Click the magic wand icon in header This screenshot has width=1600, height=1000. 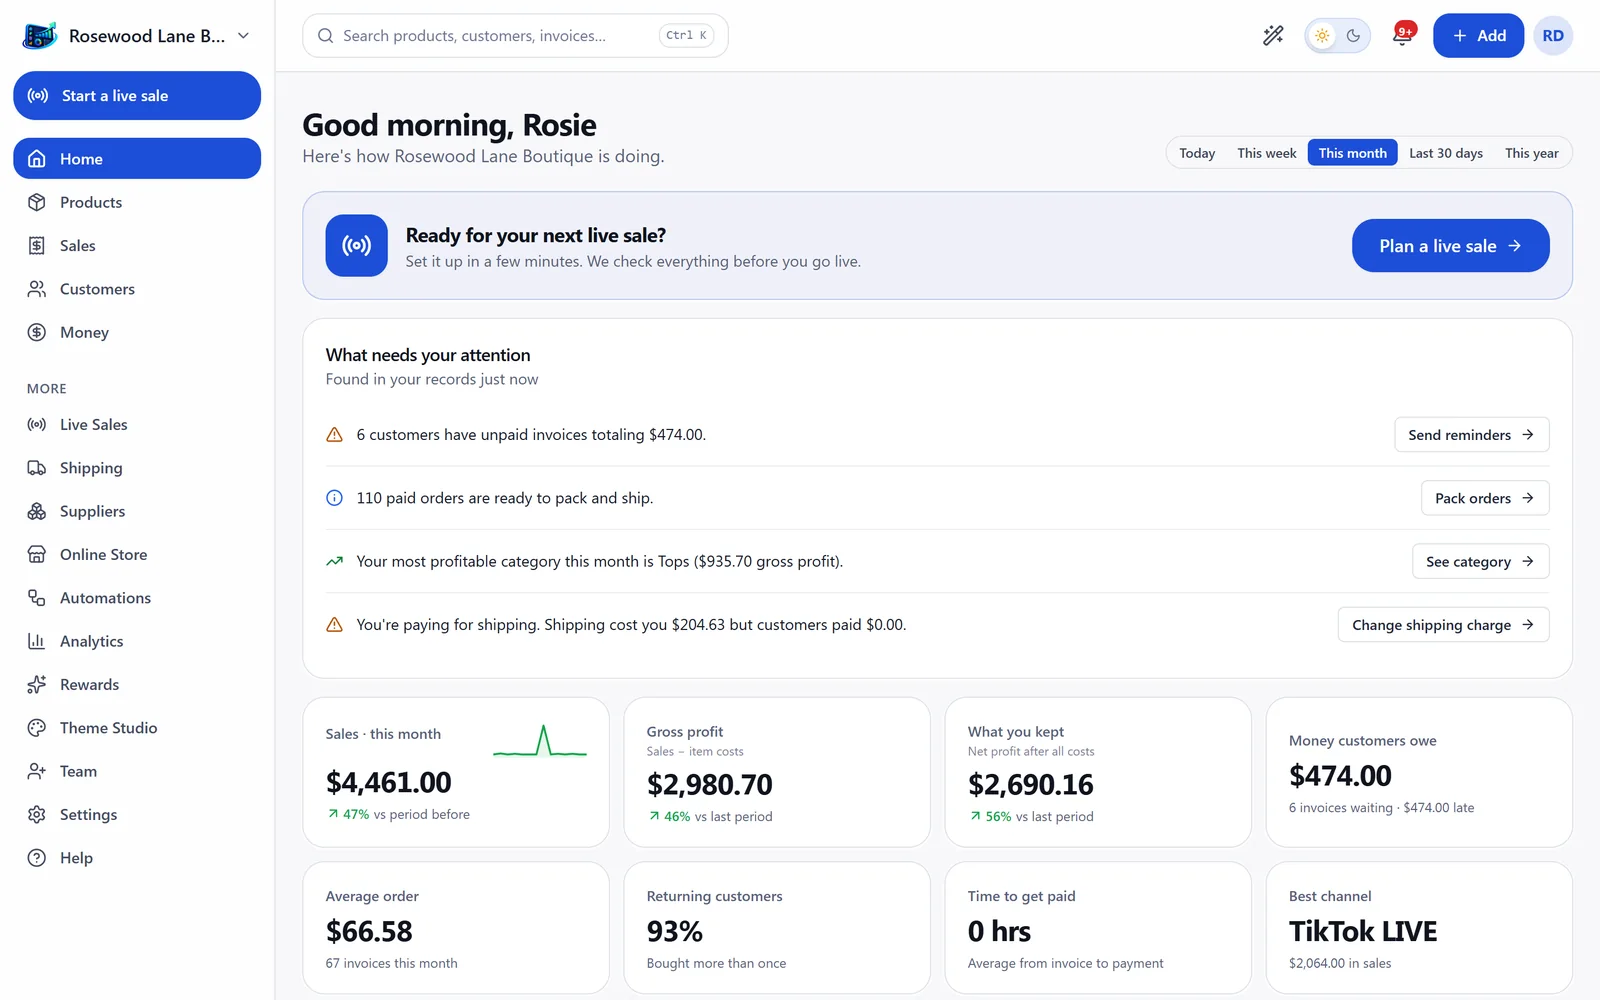click(1273, 36)
